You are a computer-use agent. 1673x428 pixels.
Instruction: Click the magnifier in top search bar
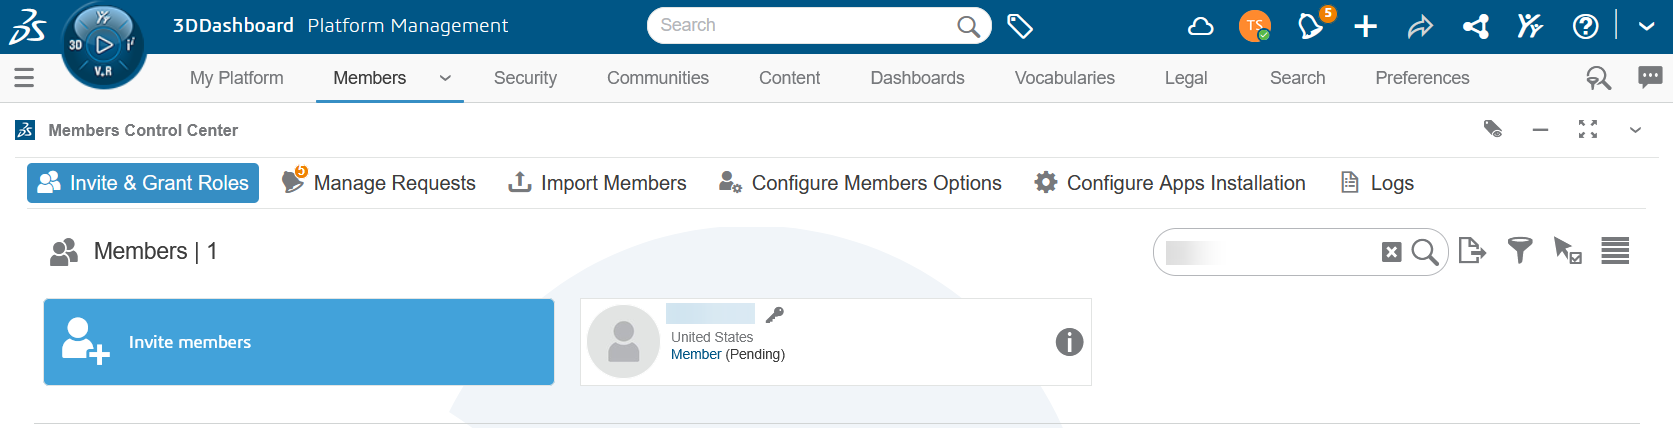pos(968,26)
